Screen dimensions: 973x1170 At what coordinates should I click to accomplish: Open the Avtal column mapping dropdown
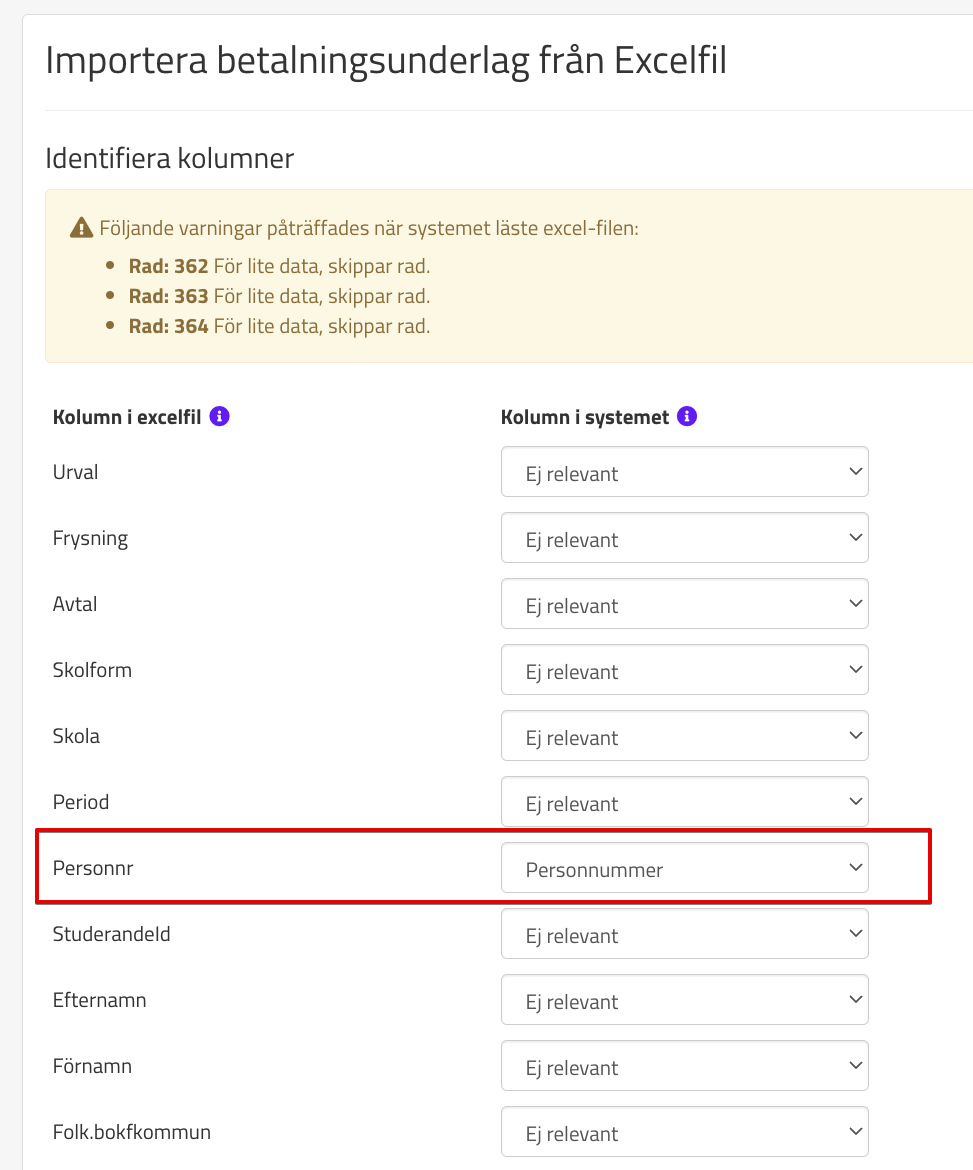[684, 605]
